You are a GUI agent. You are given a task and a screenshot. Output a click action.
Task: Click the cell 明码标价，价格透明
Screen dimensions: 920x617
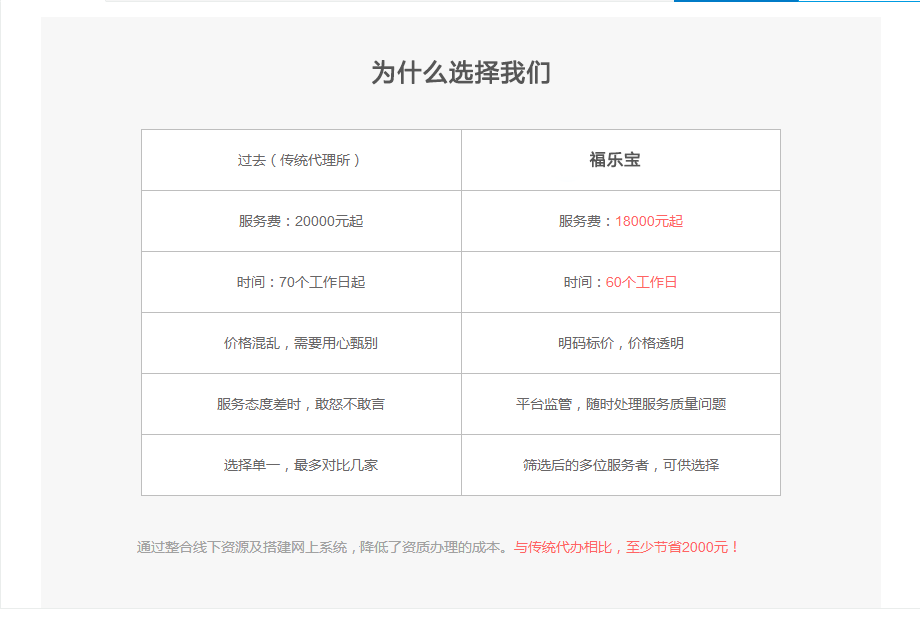[621, 343]
